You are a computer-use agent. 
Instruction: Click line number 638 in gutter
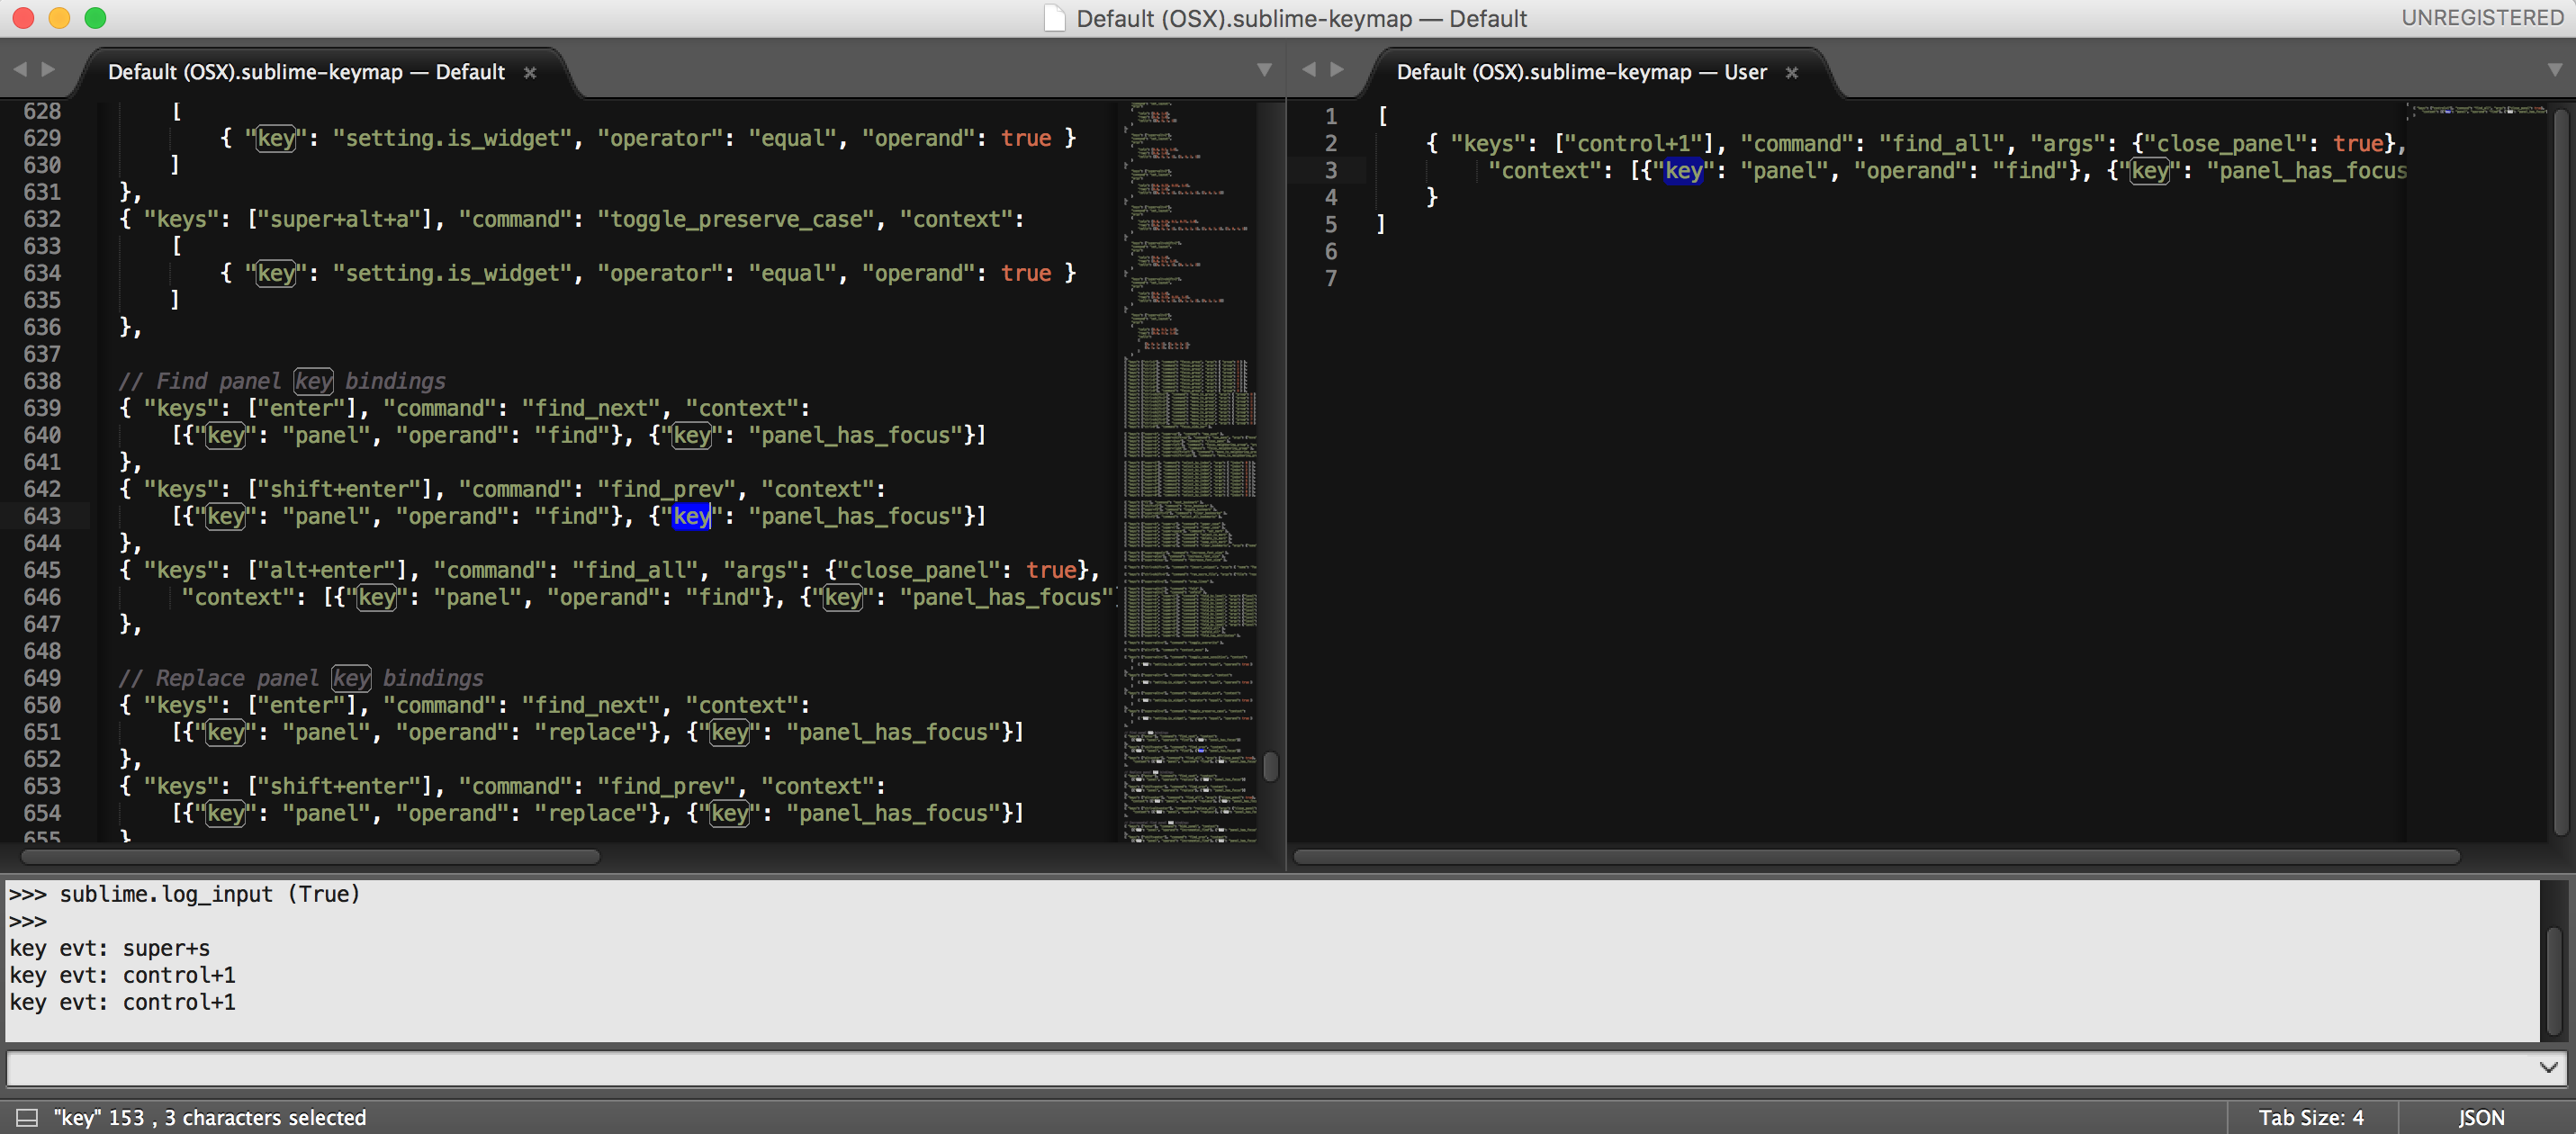point(42,381)
